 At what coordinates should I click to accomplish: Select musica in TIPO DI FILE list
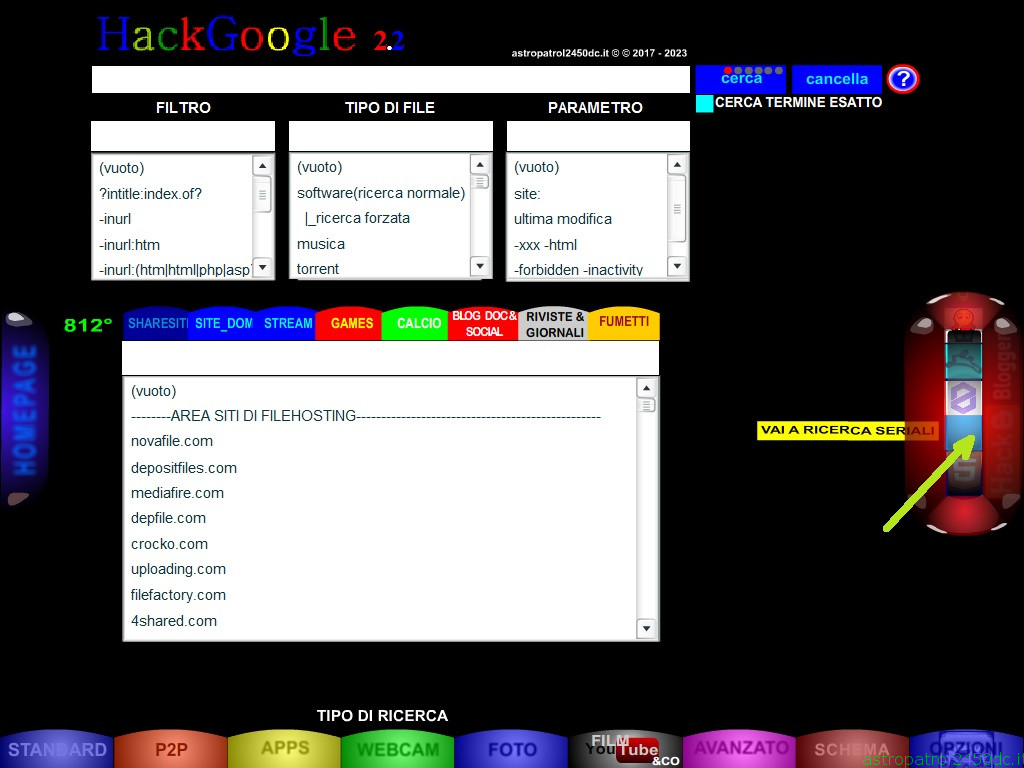click(321, 244)
